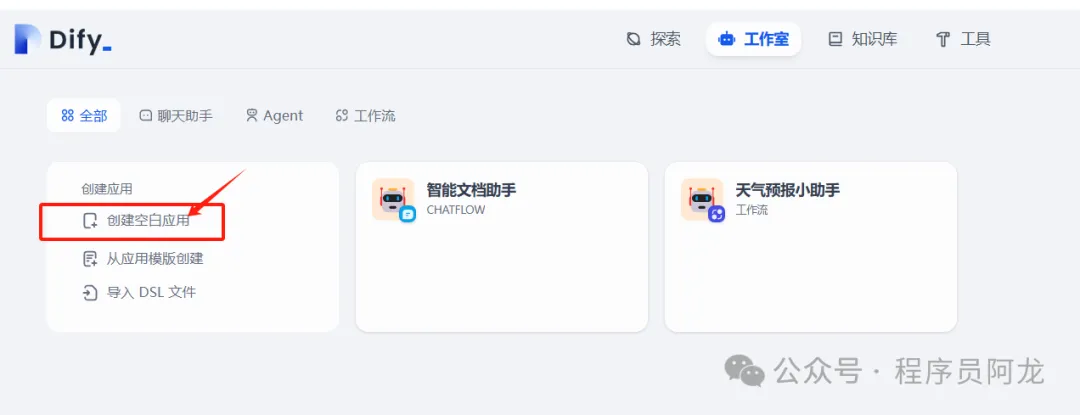Show only Agent apps tab
The image size is (1080, 415).
click(x=274, y=116)
